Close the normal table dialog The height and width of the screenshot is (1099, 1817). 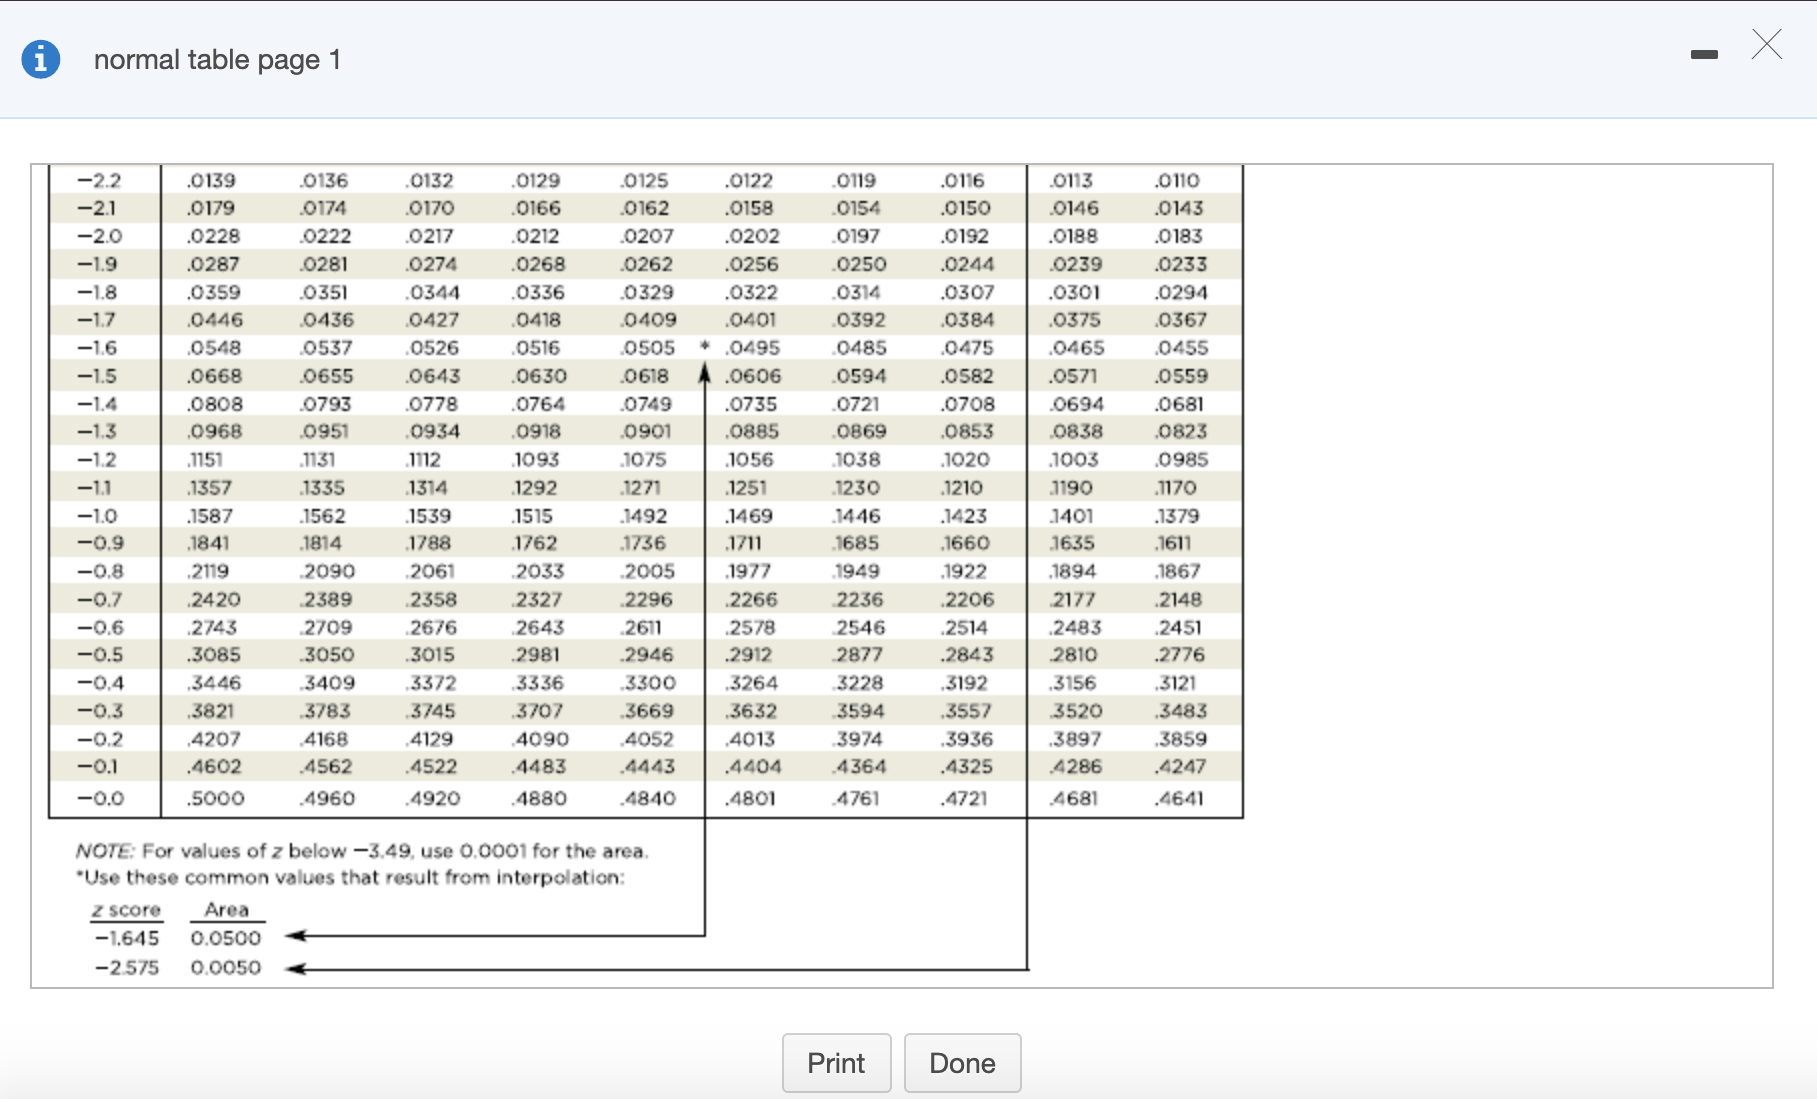click(x=1767, y=45)
